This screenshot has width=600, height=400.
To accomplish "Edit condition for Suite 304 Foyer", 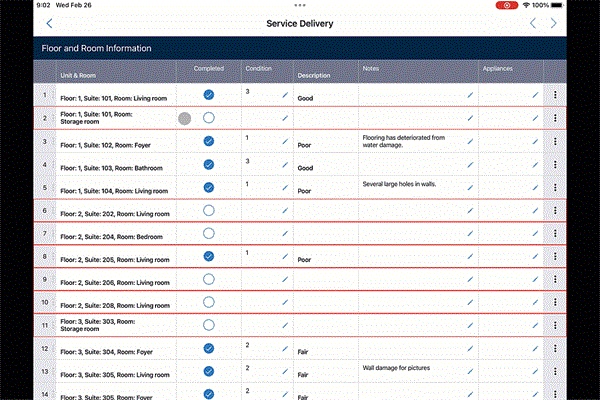I will [285, 349].
